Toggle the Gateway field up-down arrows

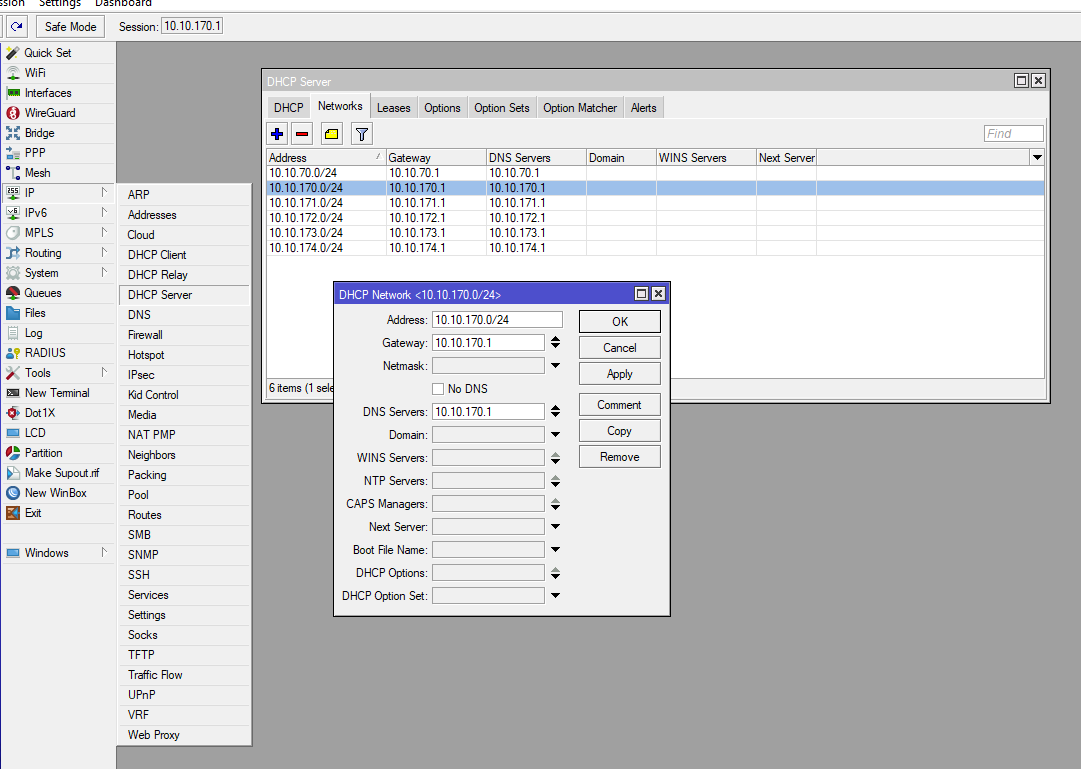tap(555, 343)
